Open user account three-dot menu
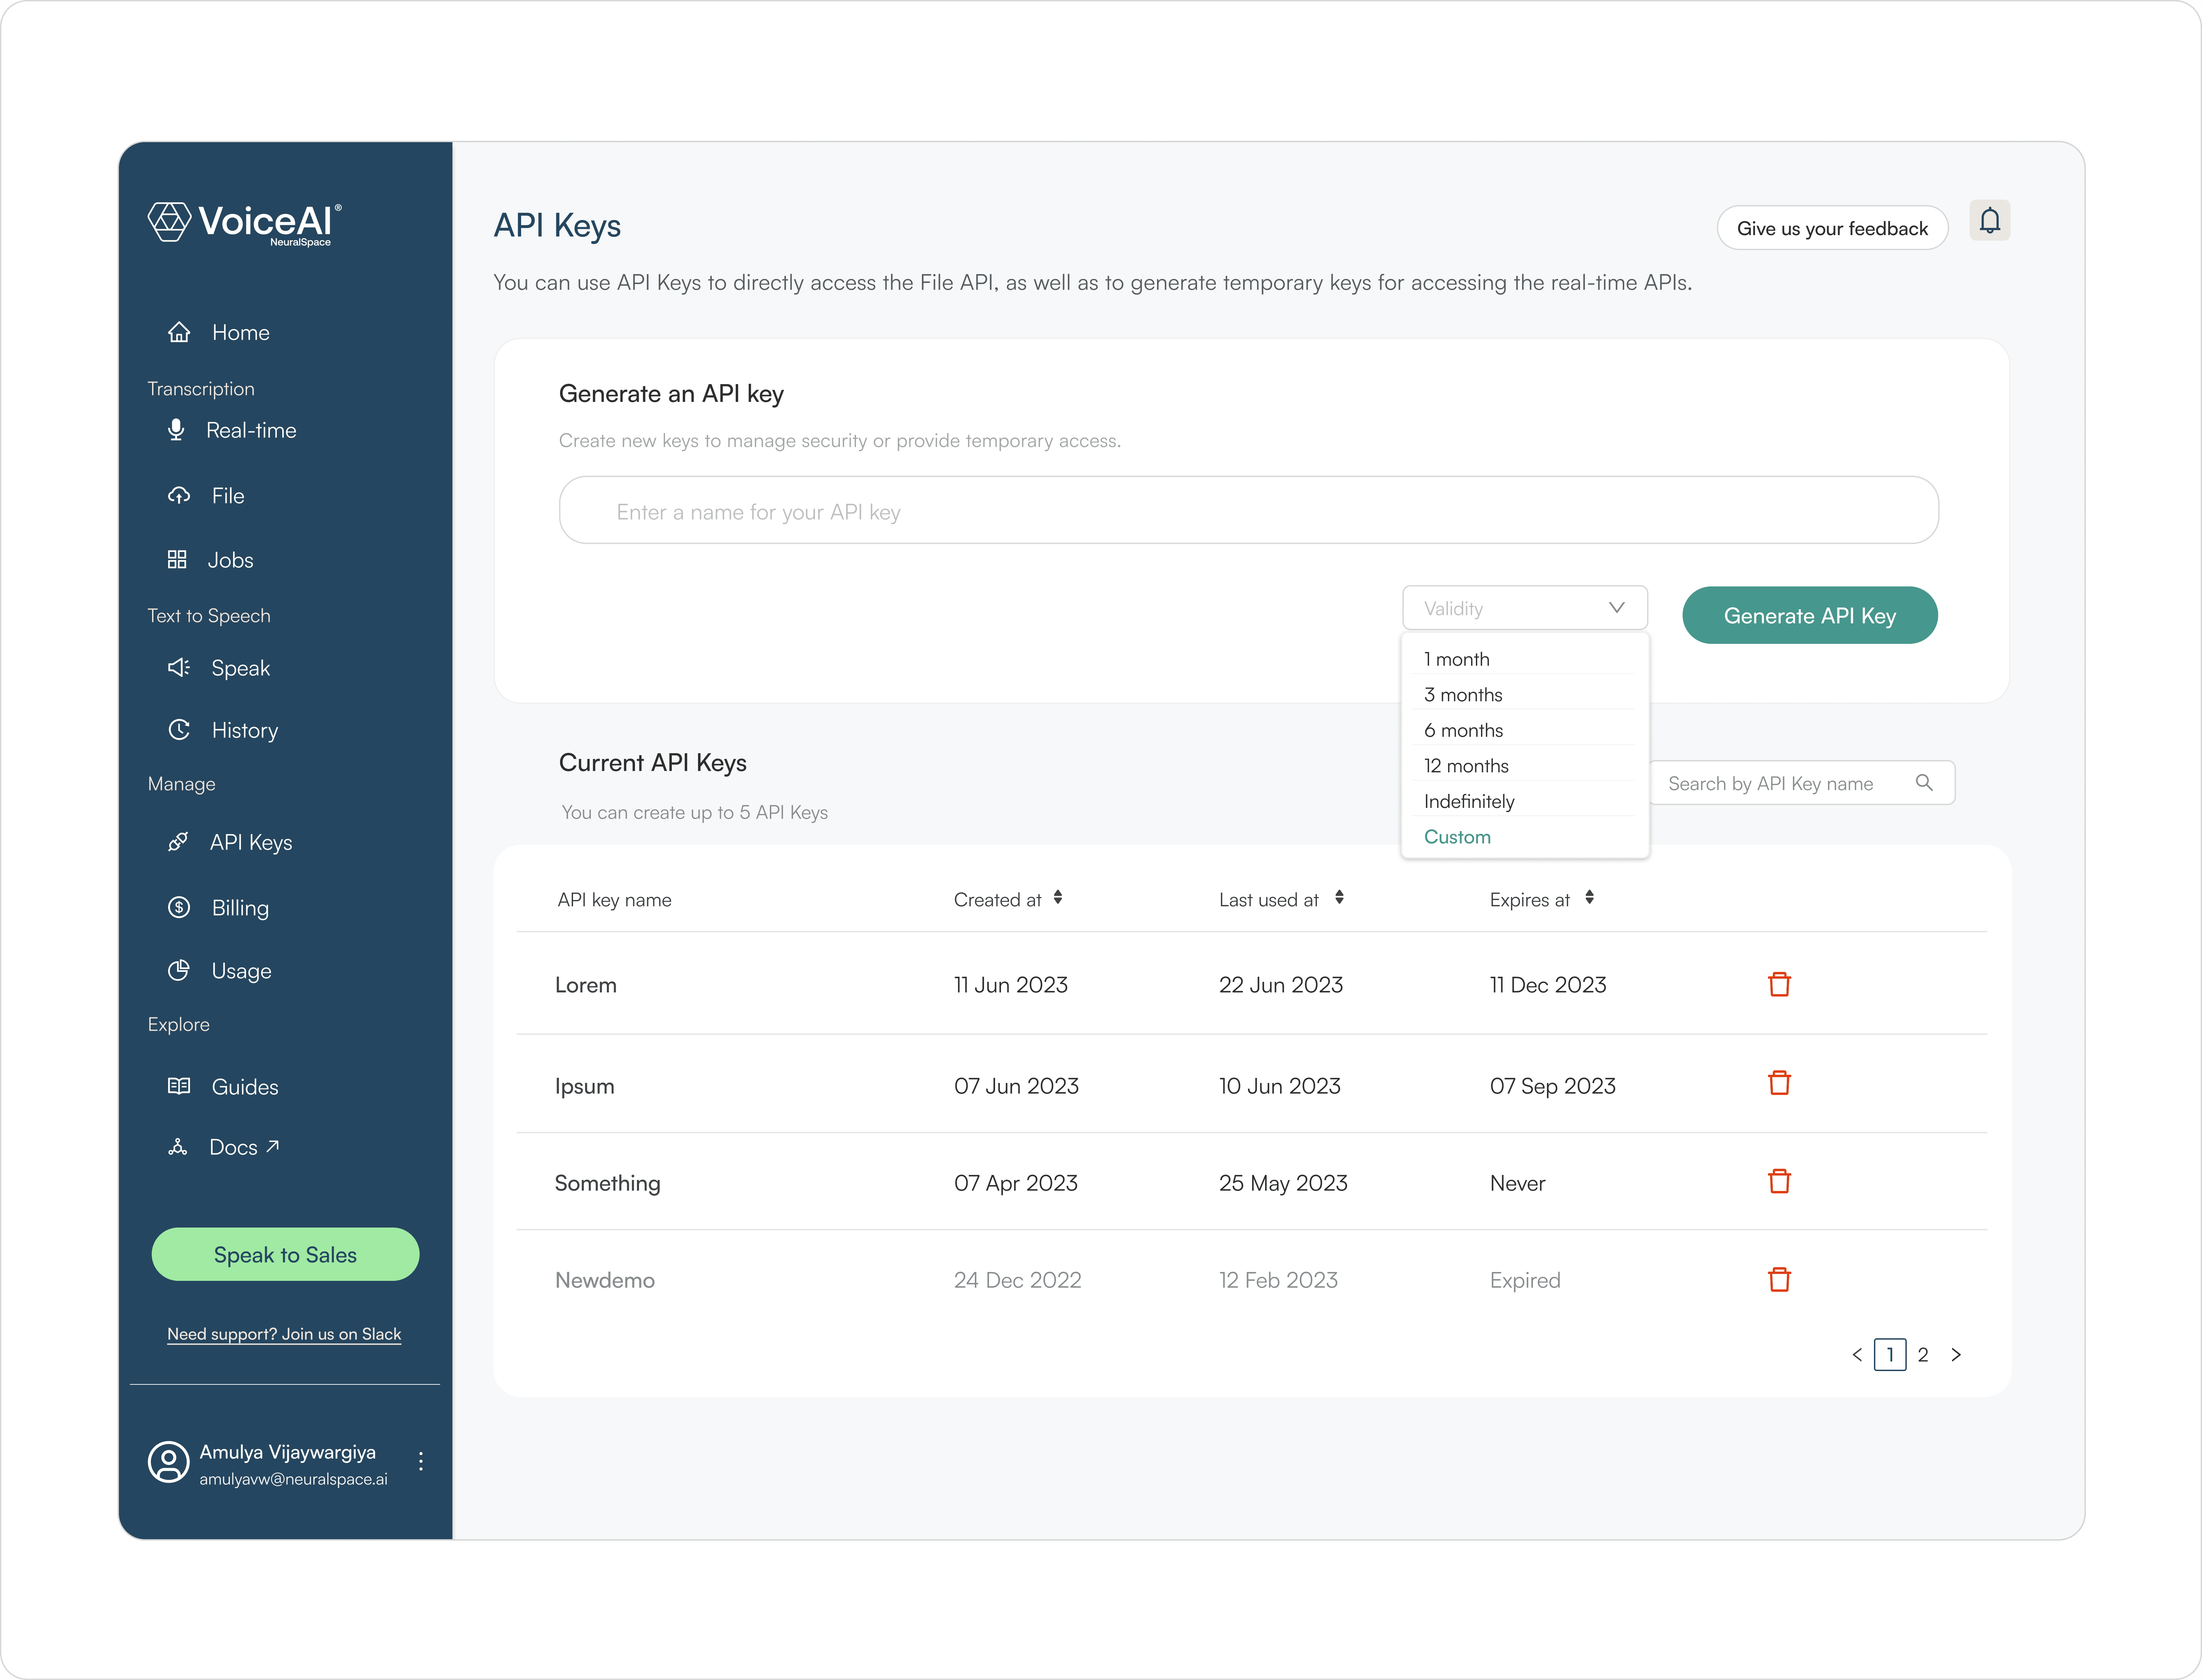2202x1680 pixels. tap(421, 1461)
